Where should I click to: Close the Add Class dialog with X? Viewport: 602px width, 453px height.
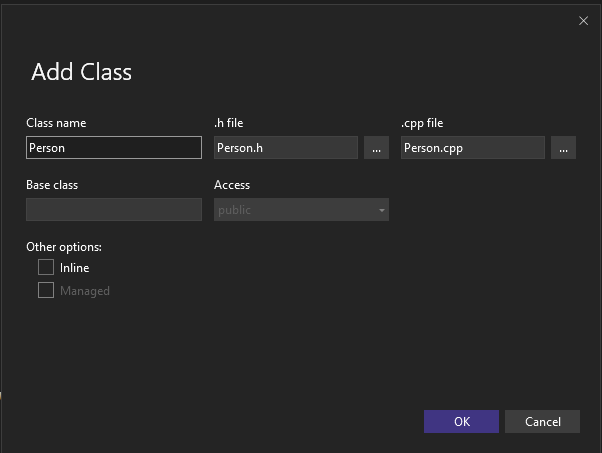583,20
